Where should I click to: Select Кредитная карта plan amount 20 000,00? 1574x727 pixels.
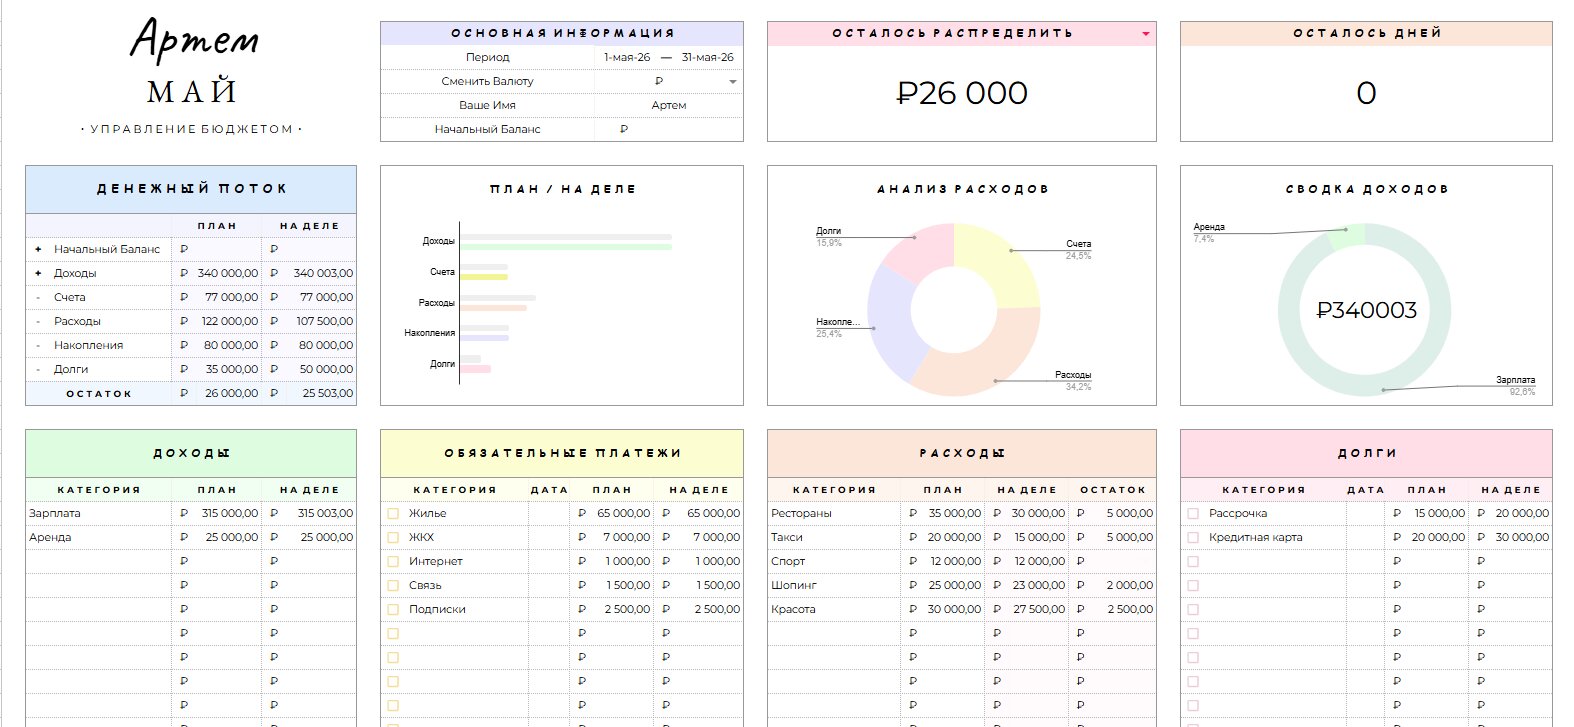(1438, 537)
